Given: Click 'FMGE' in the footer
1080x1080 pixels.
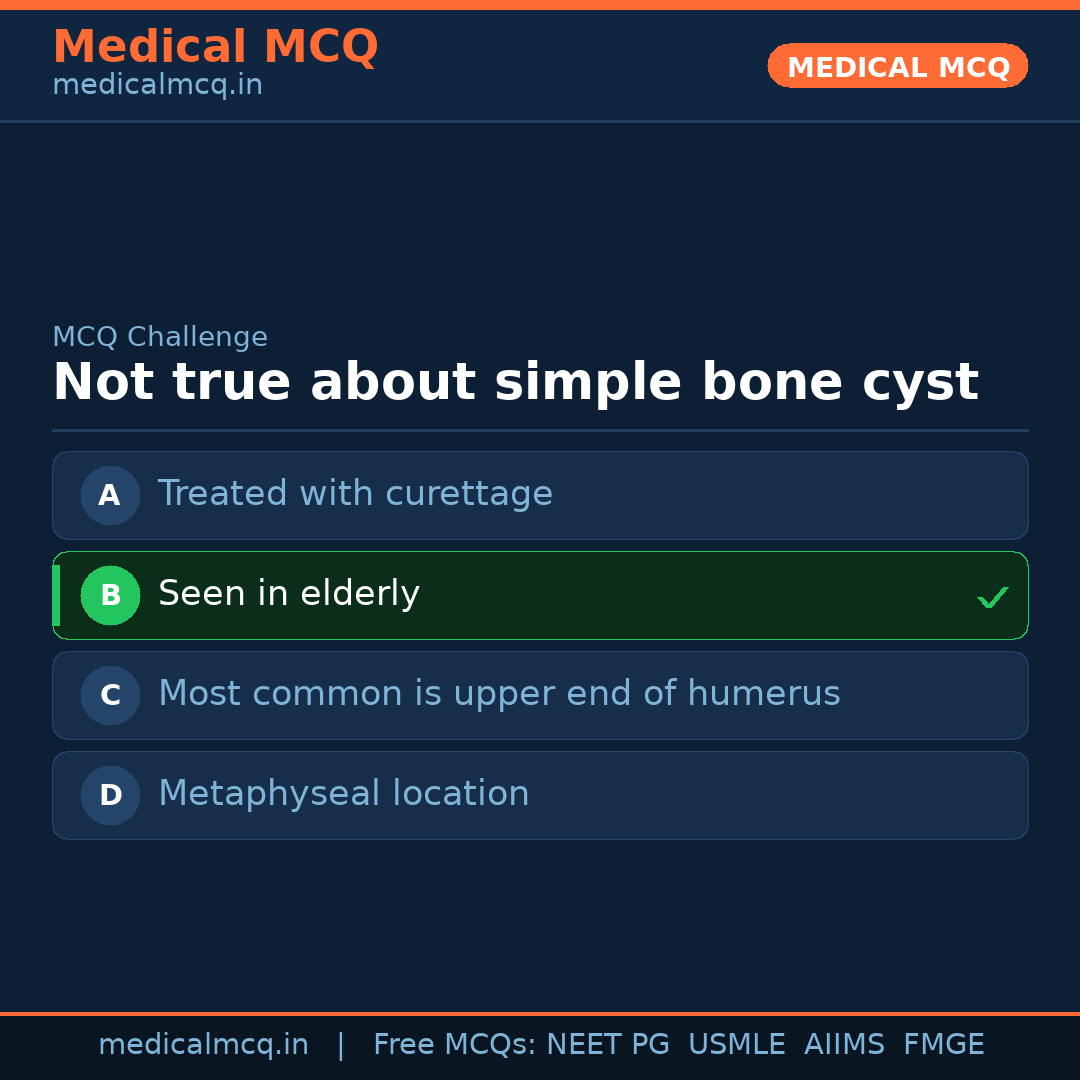Looking at the screenshot, I should click(943, 1045).
